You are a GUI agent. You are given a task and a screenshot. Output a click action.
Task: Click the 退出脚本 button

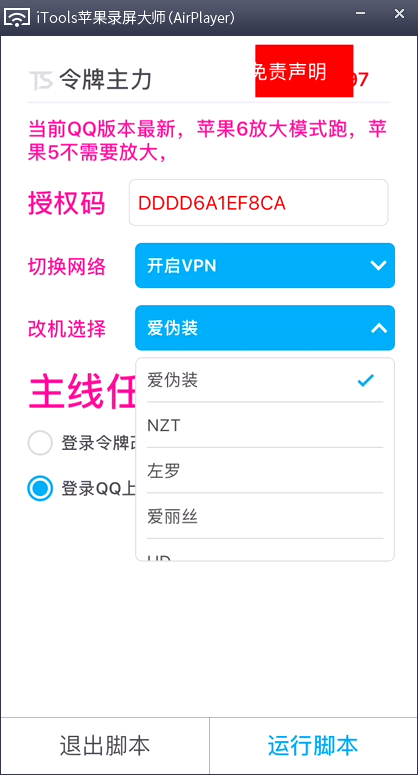coord(105,745)
